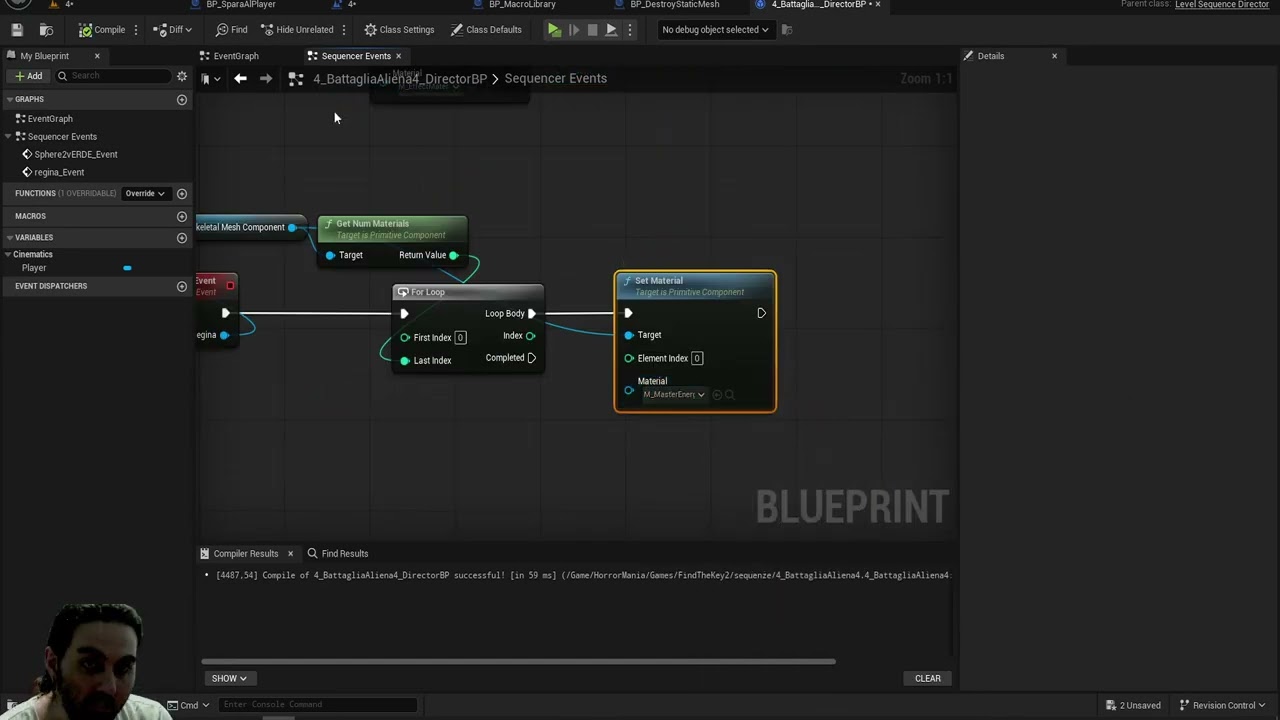Add a new variable with plus icon

point(182,238)
